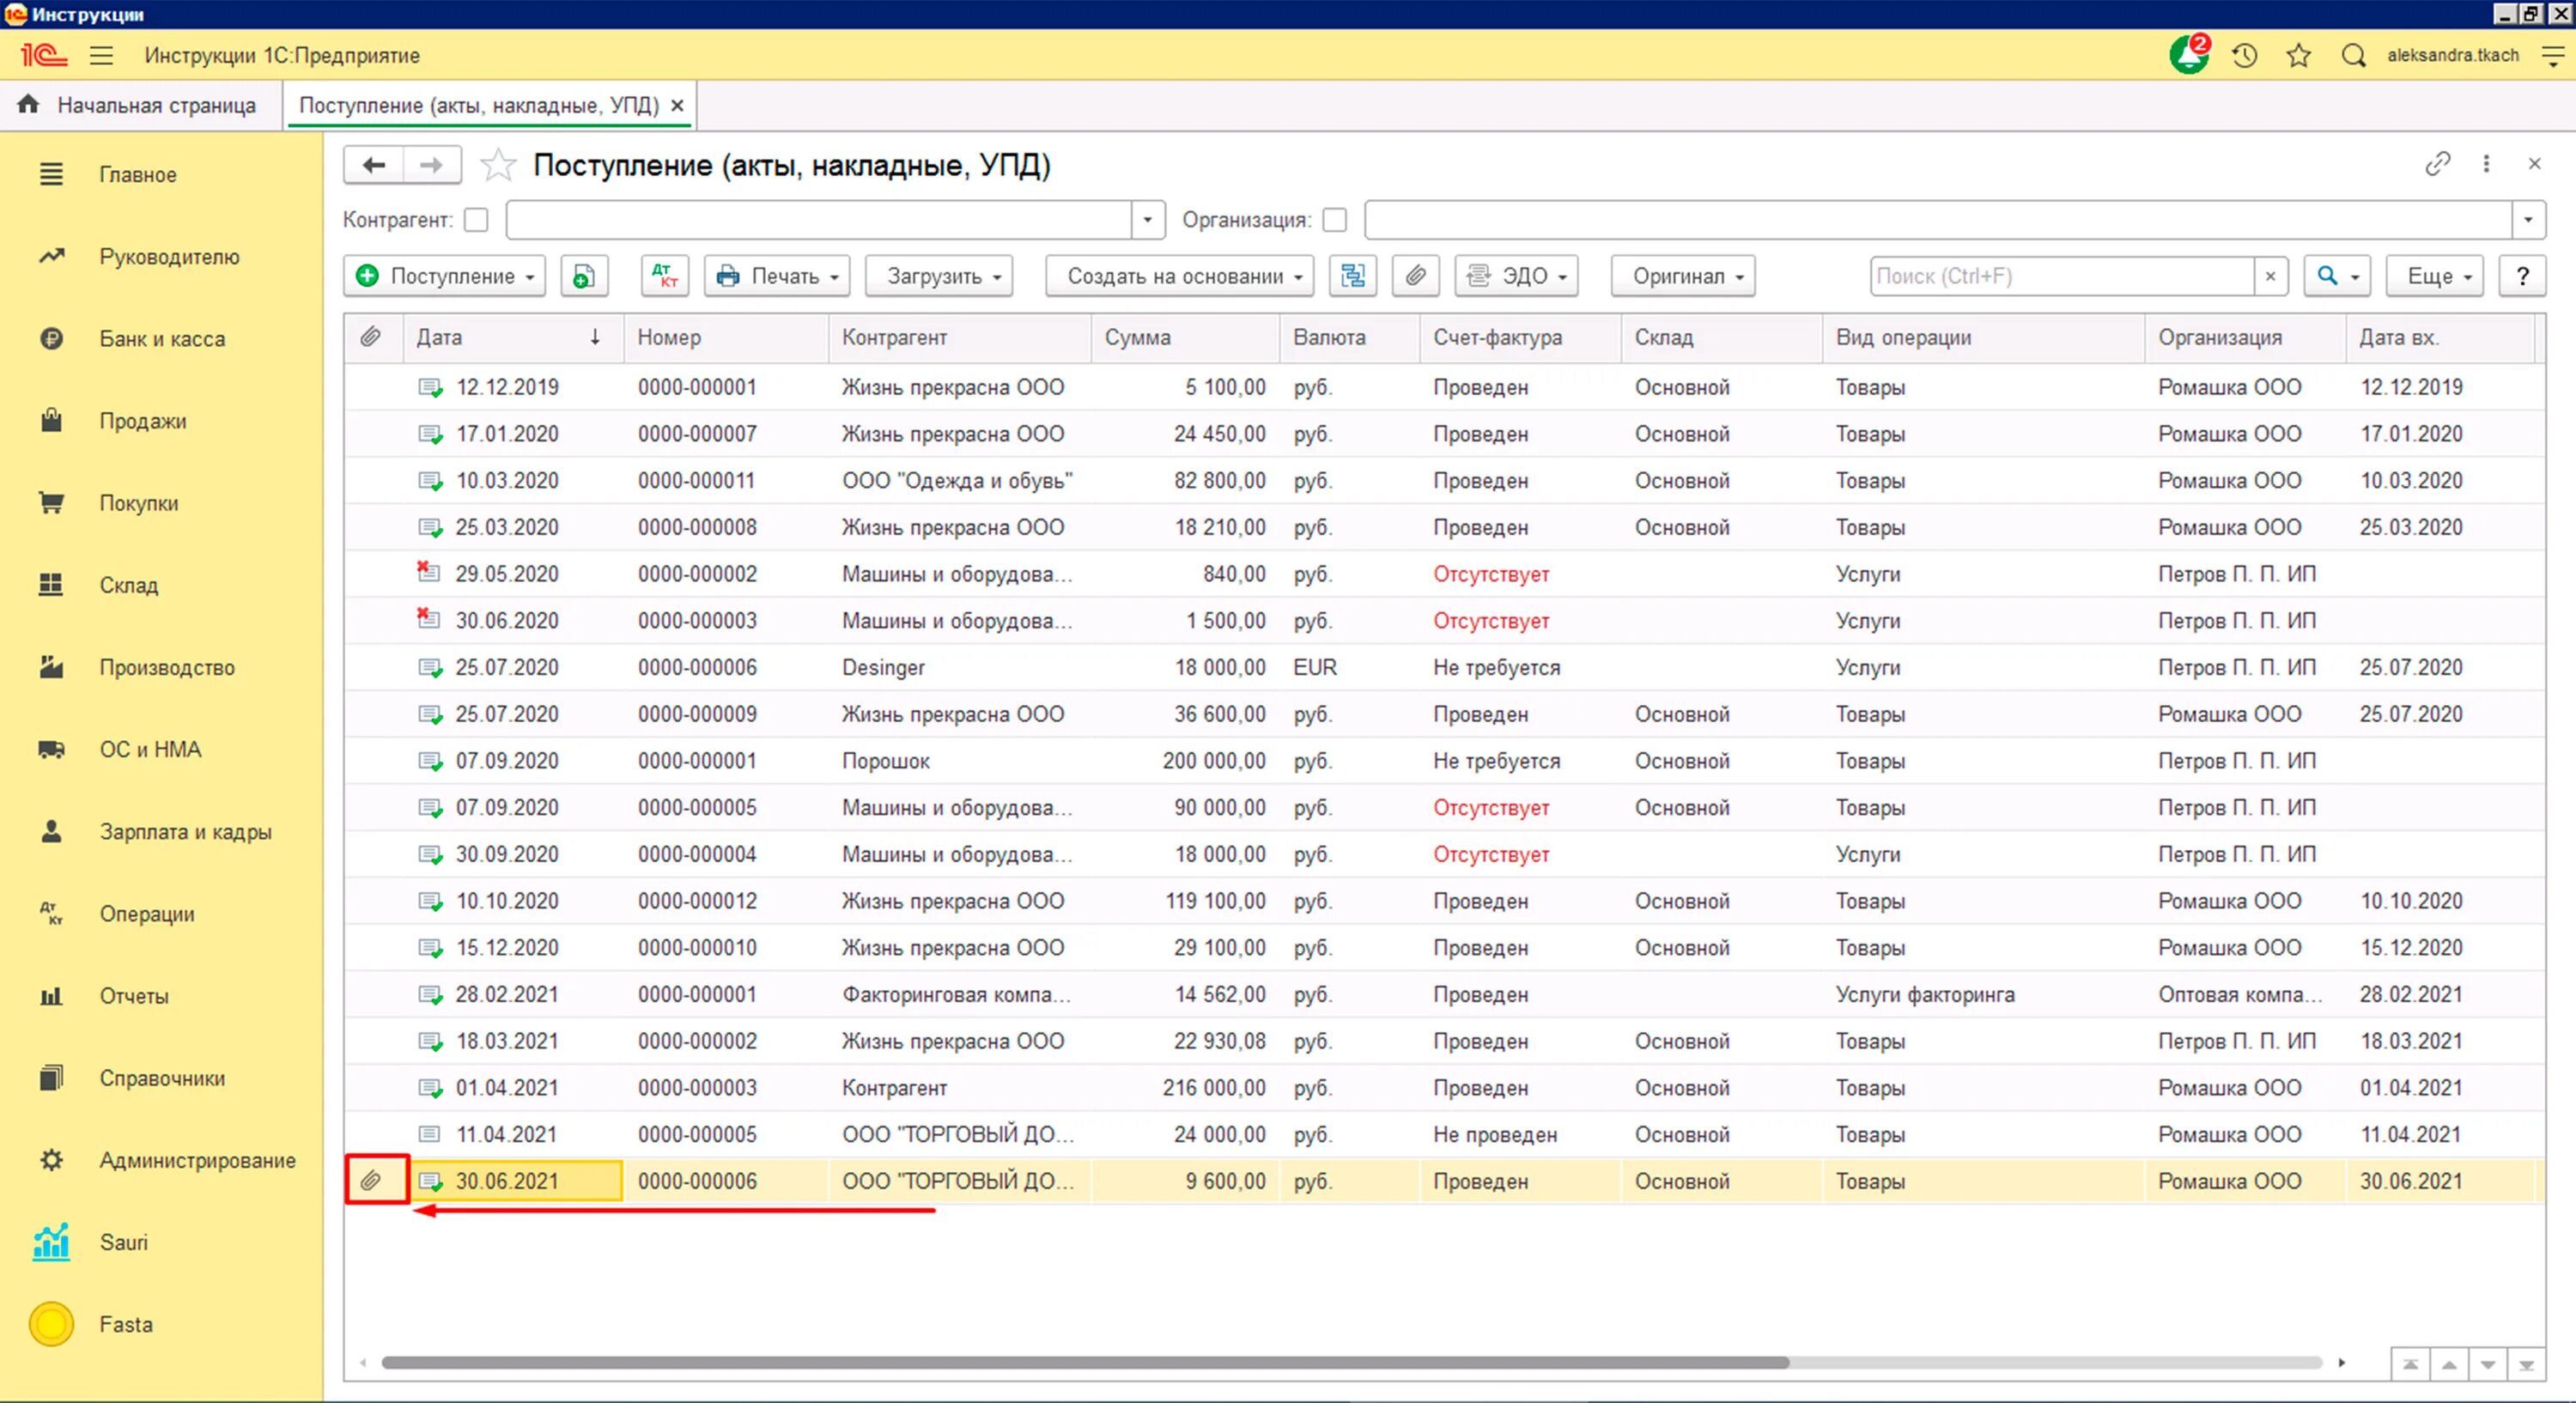This screenshot has width=2576, height=1403.
Task: Open the Банк и касса section
Action: (x=161, y=339)
